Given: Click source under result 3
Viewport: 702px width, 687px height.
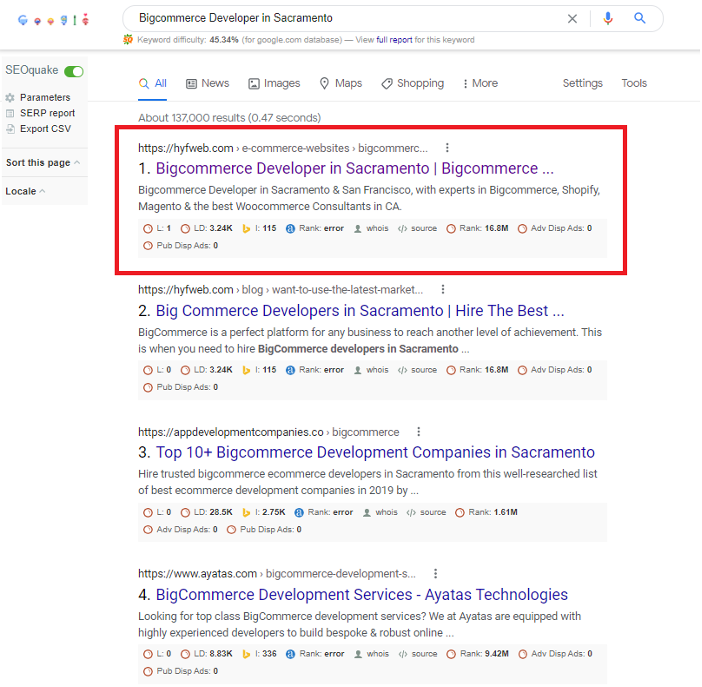Looking at the screenshot, I should [x=427, y=513].
